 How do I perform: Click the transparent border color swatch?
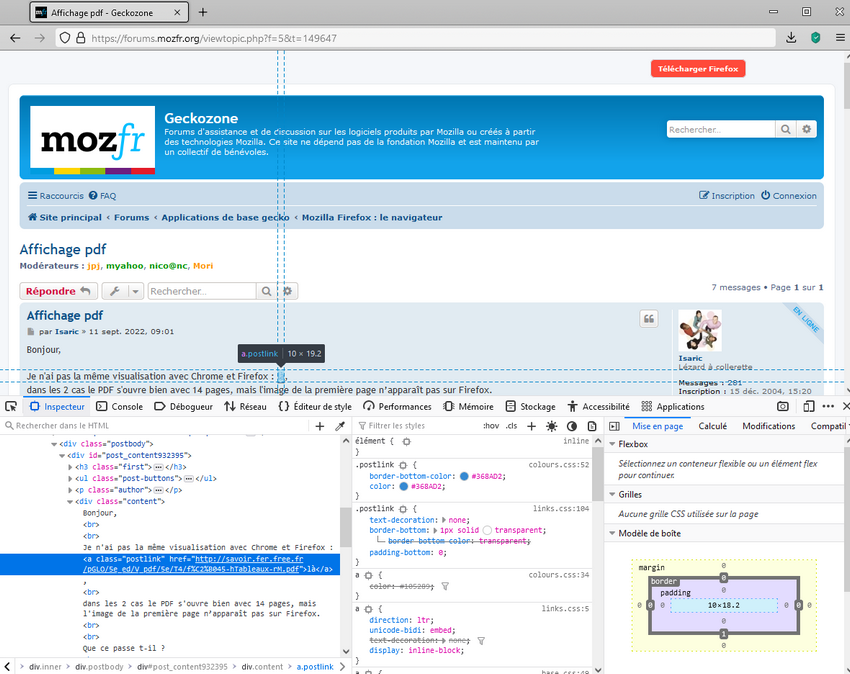click(487, 530)
